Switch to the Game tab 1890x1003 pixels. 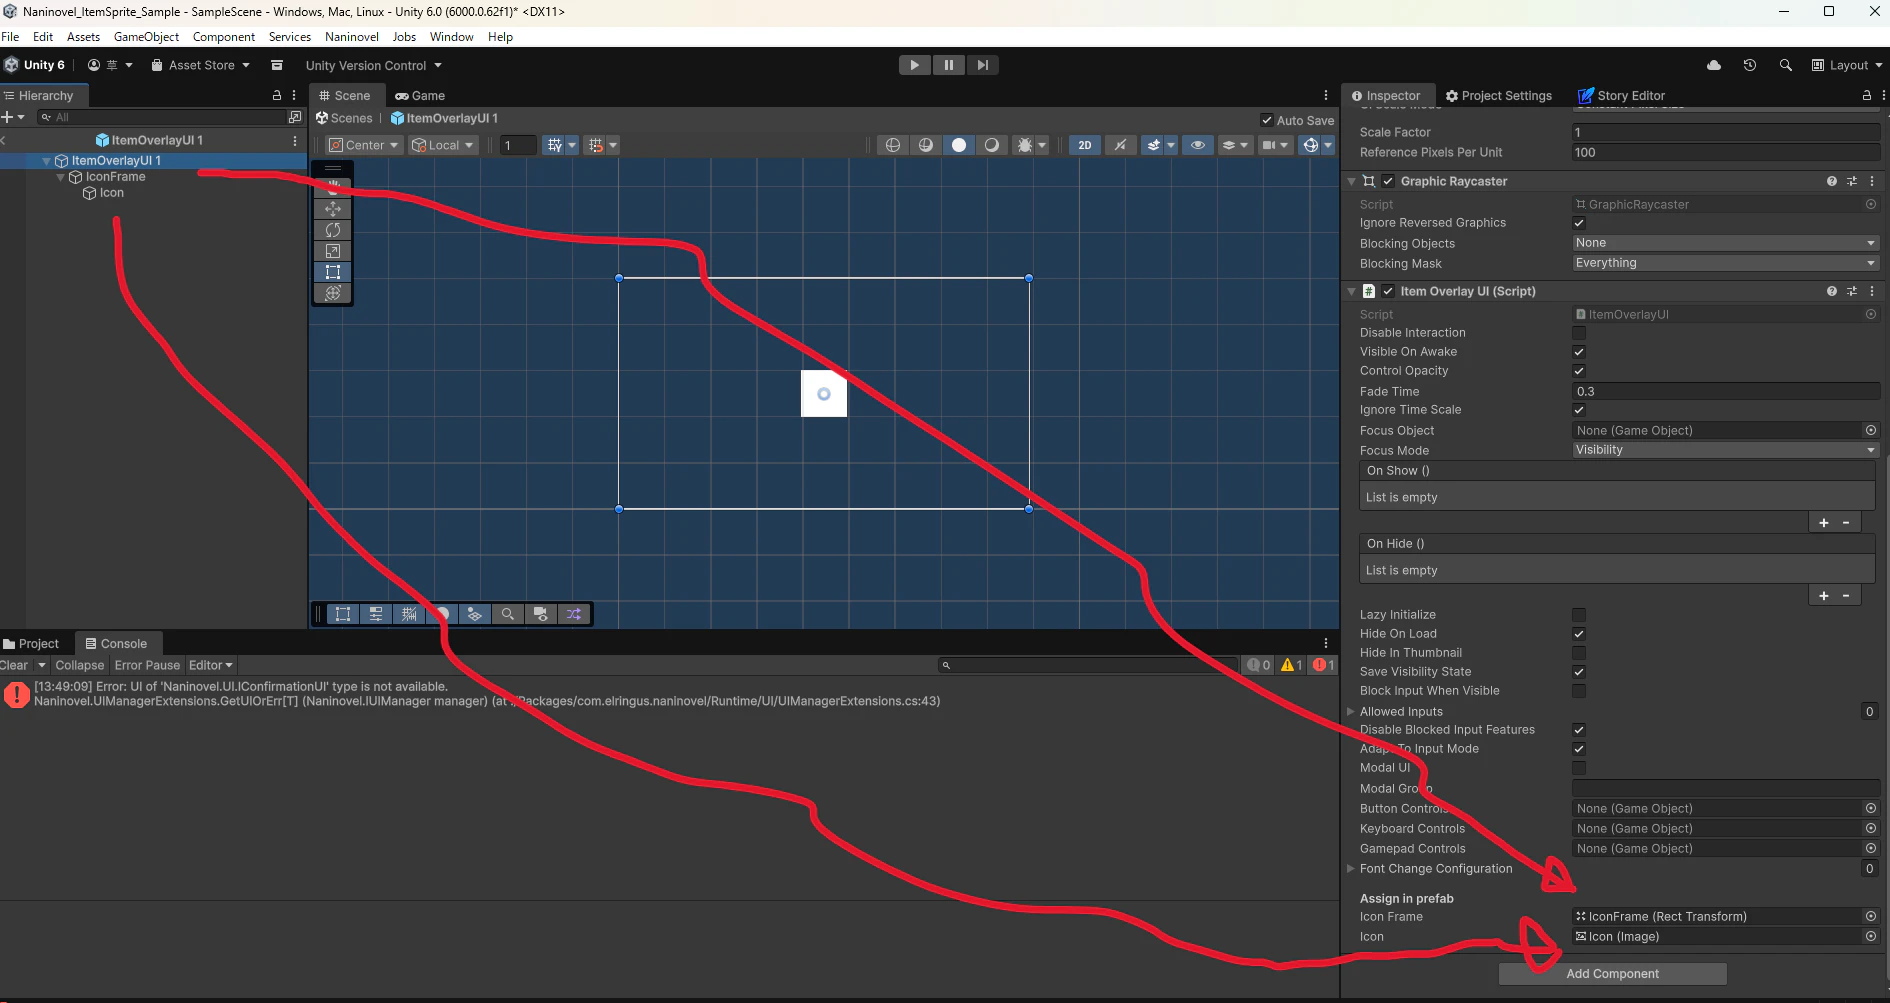coord(420,96)
